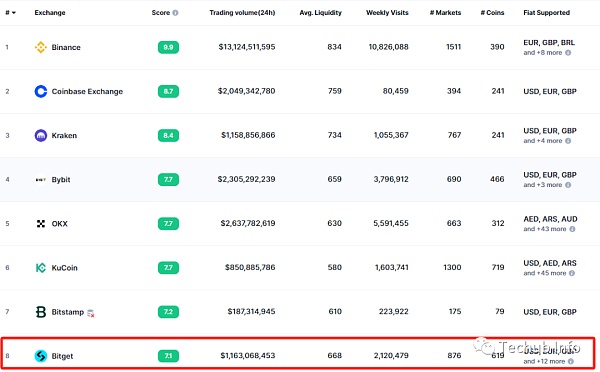This screenshot has width=600, height=372.
Task: Sort by Avg. Liquidity header
Action: tap(320, 13)
